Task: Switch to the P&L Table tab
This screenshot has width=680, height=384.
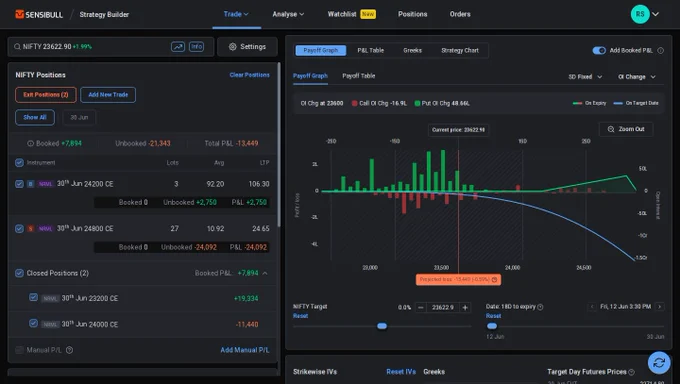Action: [x=370, y=50]
